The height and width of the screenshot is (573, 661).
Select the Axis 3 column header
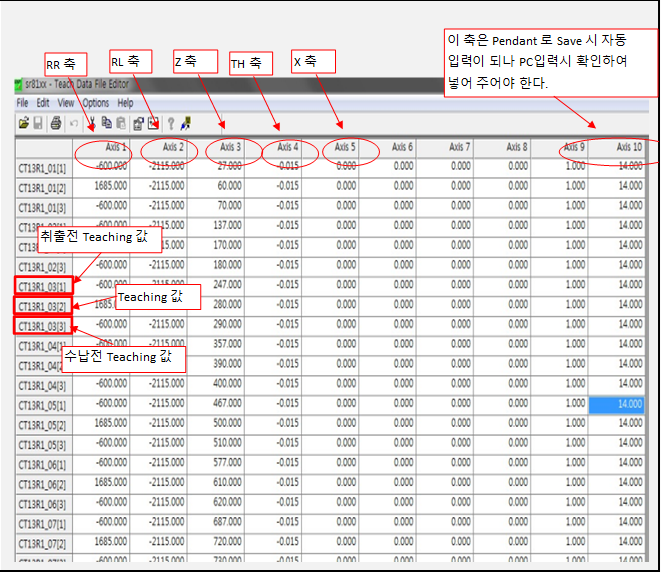[216, 147]
